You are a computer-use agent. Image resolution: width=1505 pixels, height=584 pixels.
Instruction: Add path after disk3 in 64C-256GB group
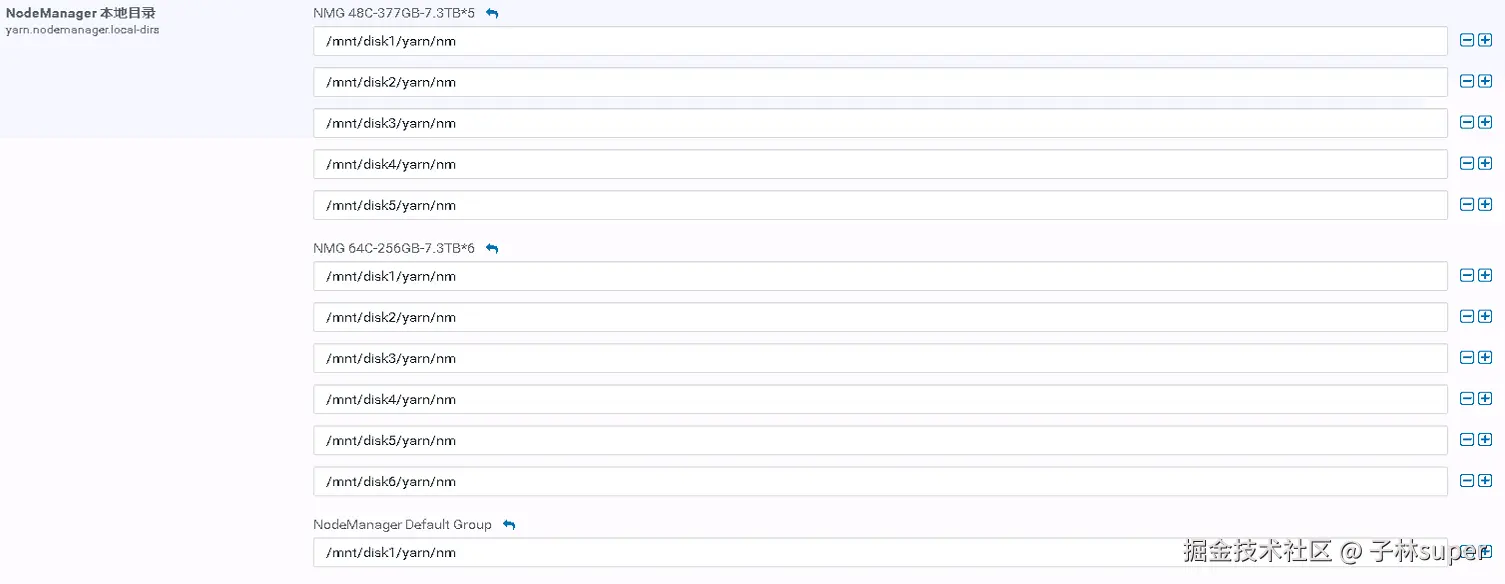1485,358
